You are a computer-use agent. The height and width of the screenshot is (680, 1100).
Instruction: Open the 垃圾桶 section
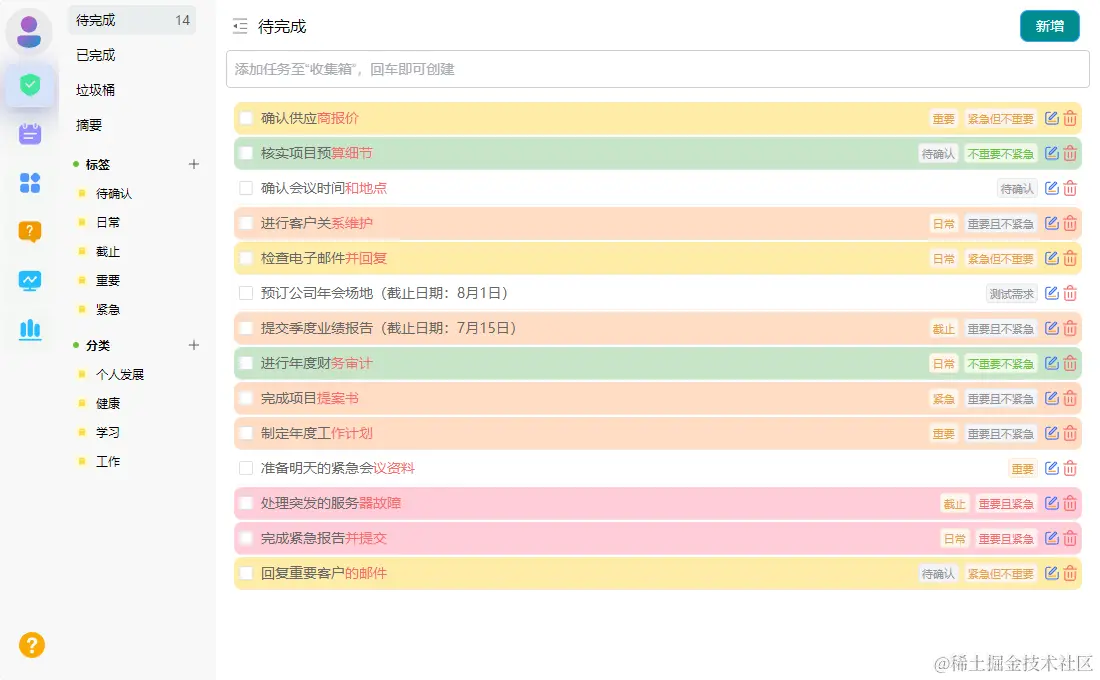coord(96,90)
